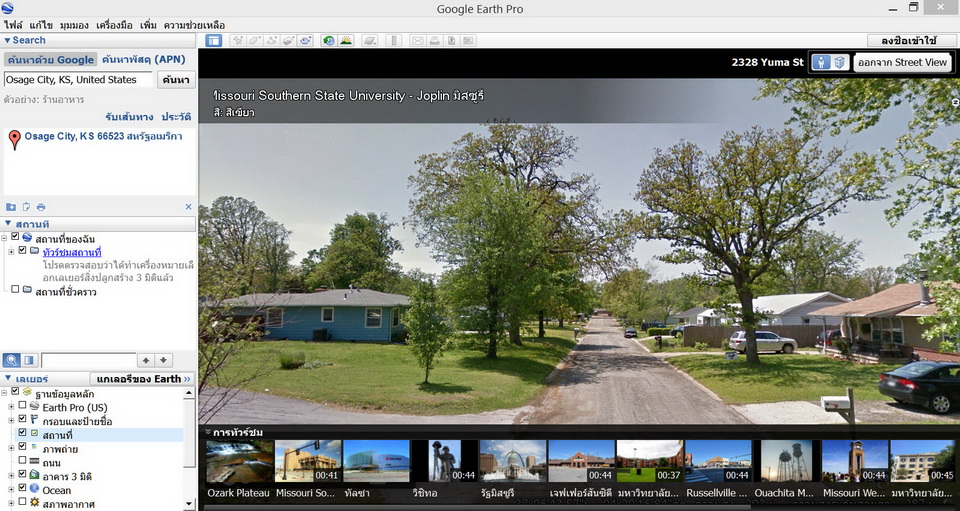960x511 pixels.
Task: Expand ภาพถ่าย tree node
Action: tap(11, 448)
